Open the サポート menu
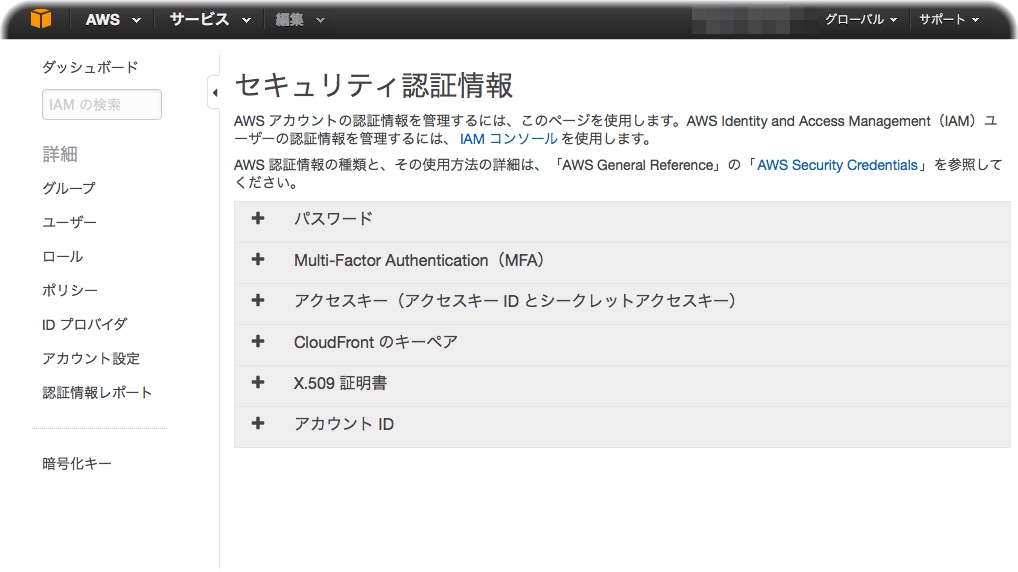The height and width of the screenshot is (572, 1018). tap(948, 19)
